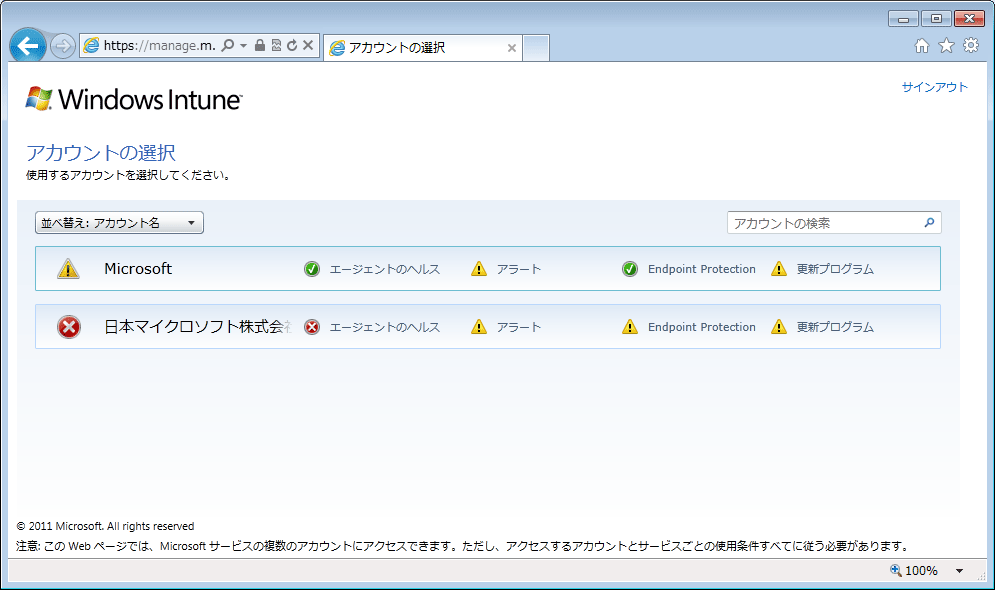This screenshot has width=995, height=590.
Task: Restore down the browser window
Action: [936, 18]
